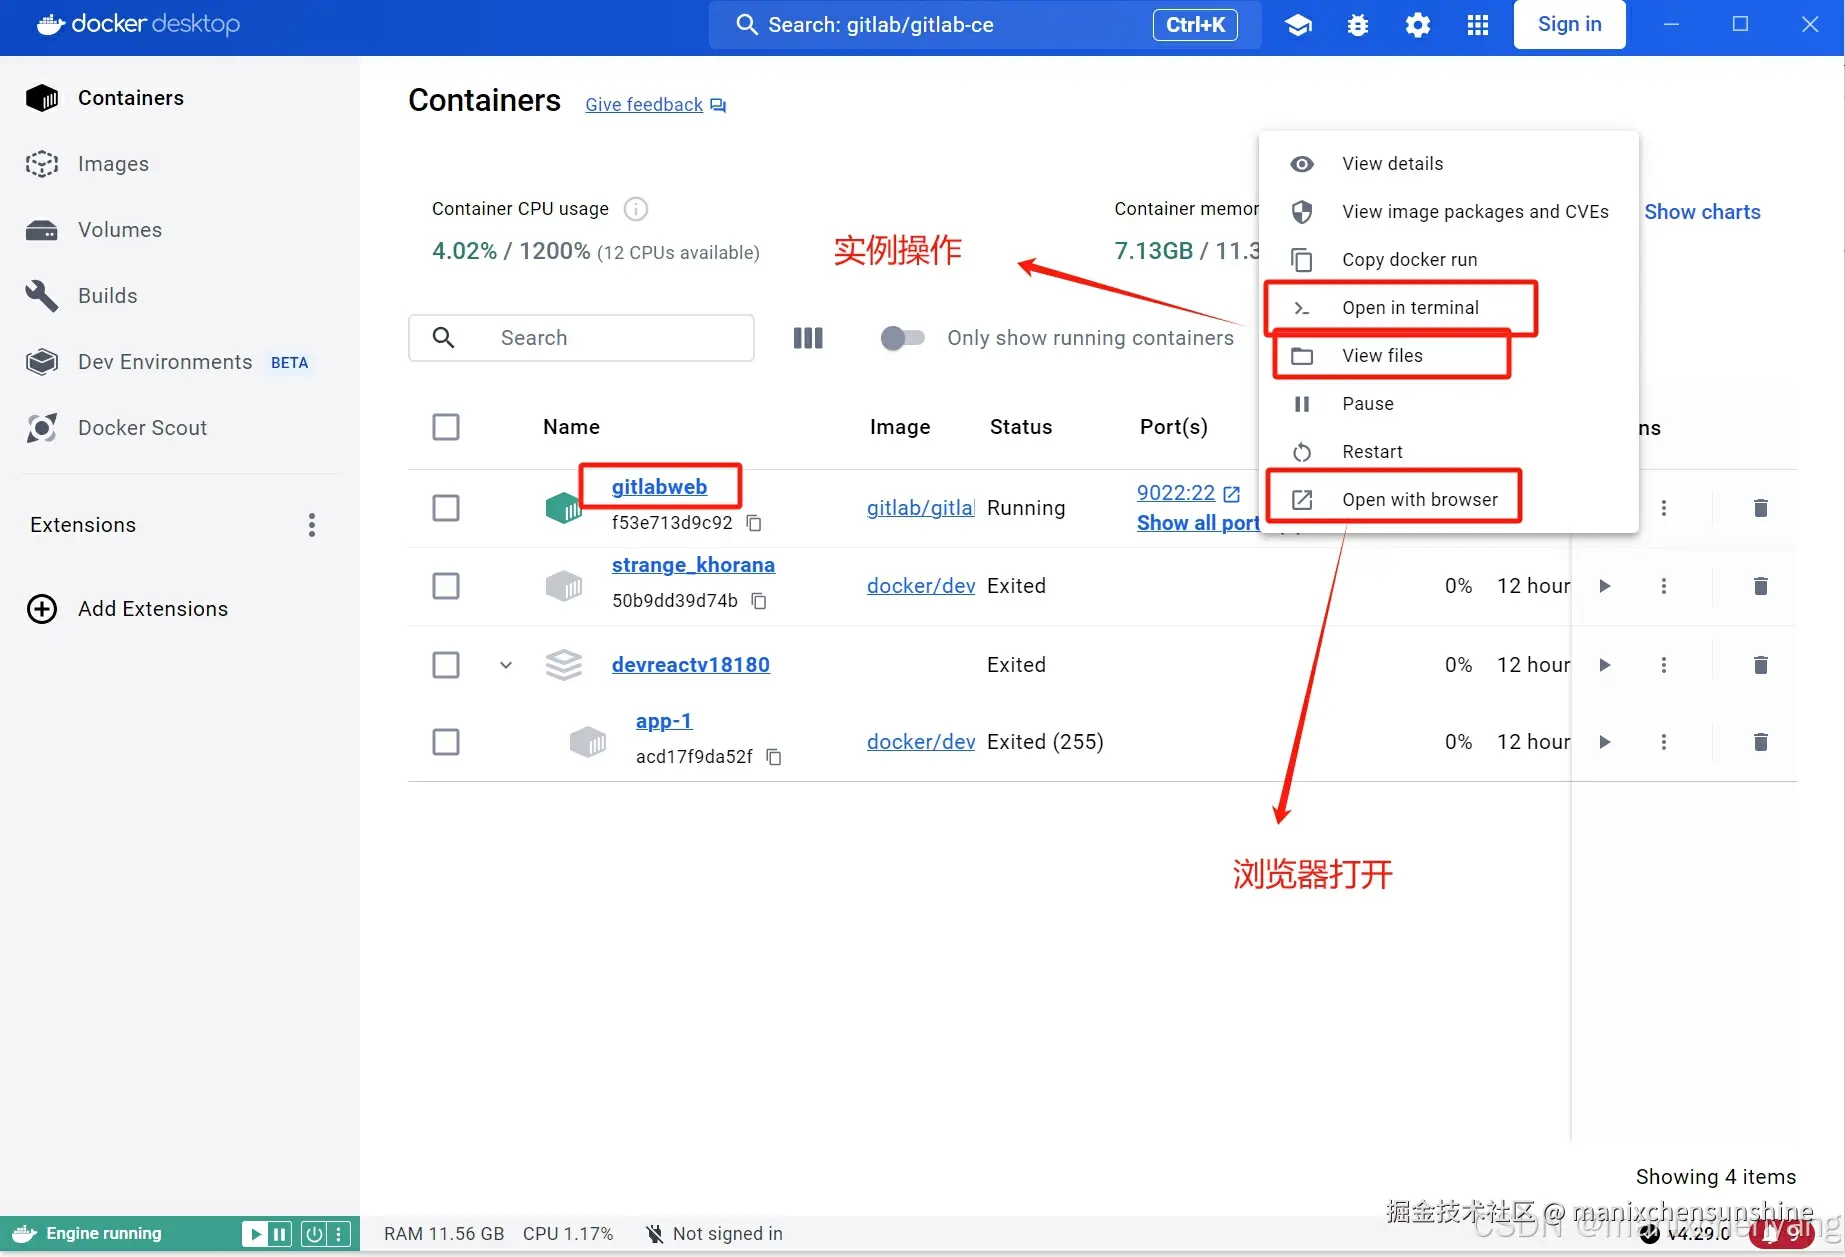1845x1257 pixels.
Task: Start the devreactv18180 stack
Action: pos(1605,665)
